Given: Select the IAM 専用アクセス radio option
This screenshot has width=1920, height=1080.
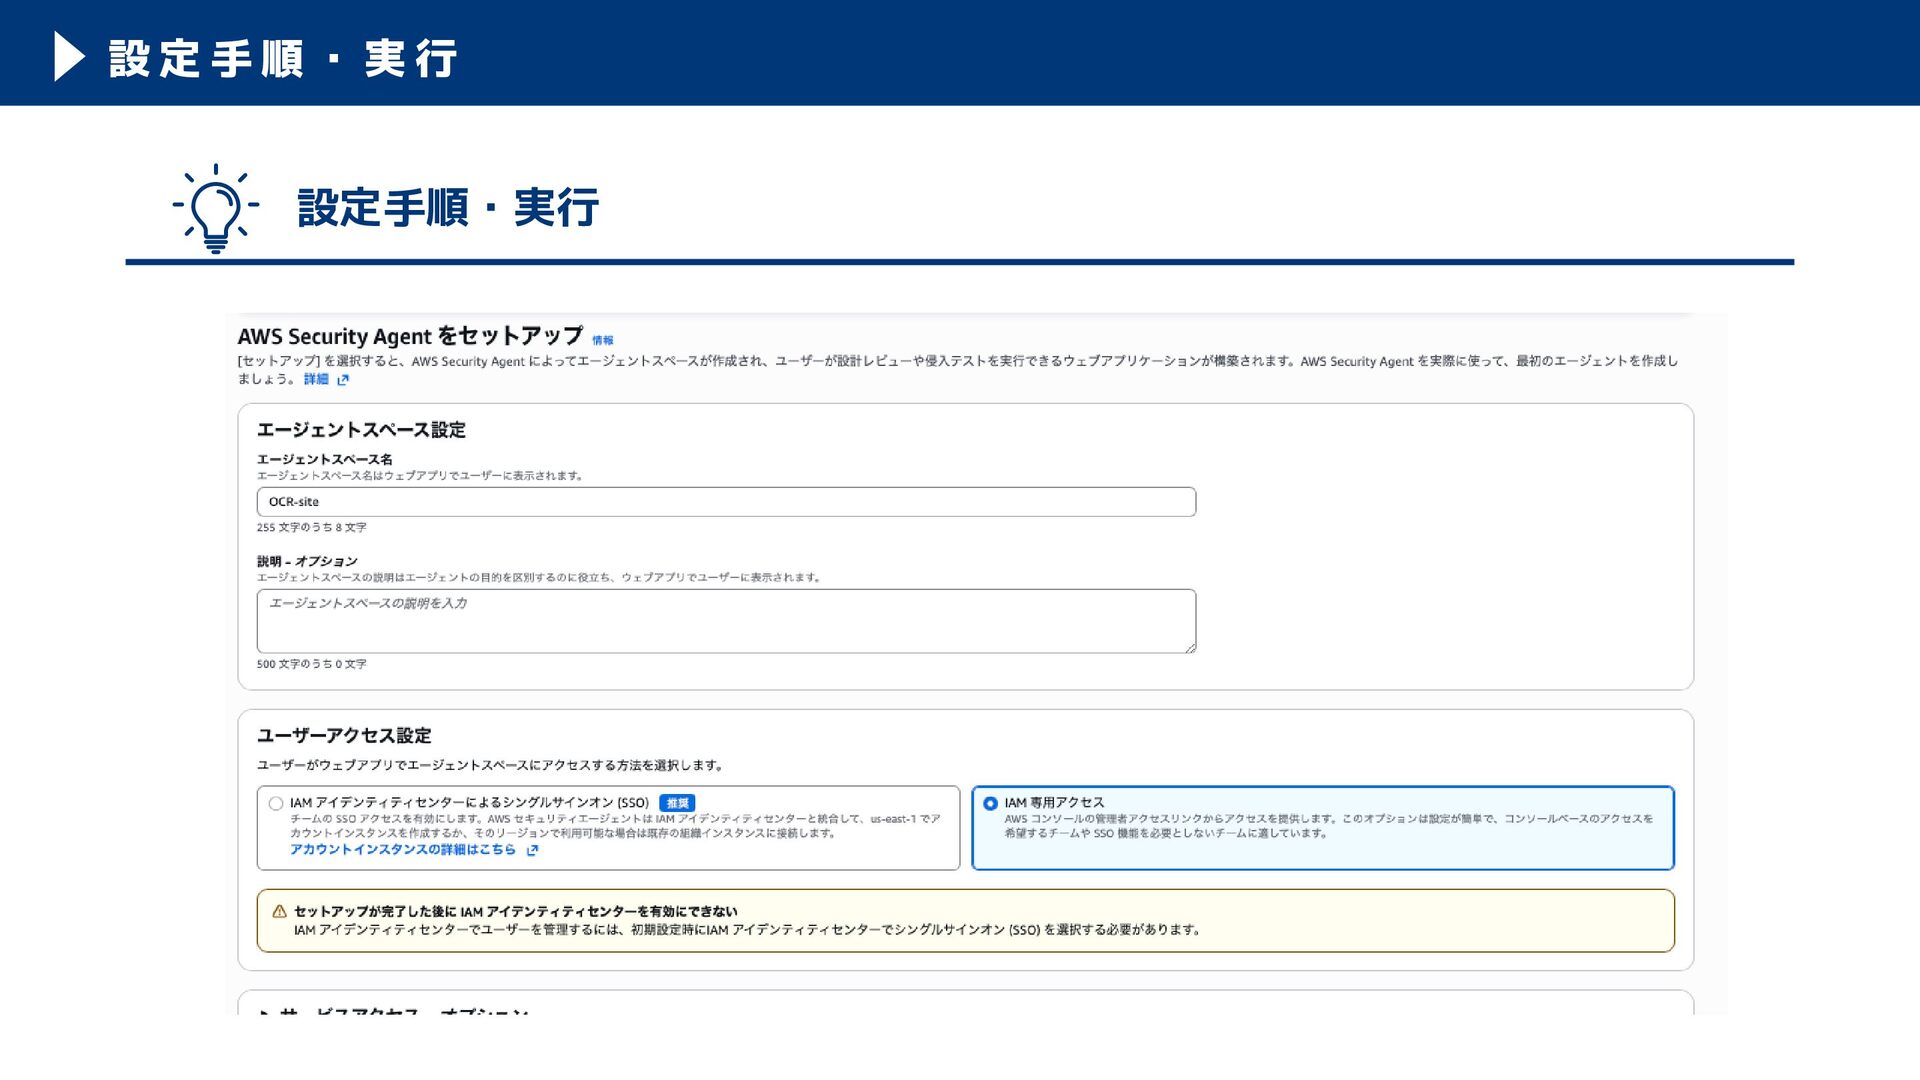Looking at the screenshot, I should click(x=990, y=803).
